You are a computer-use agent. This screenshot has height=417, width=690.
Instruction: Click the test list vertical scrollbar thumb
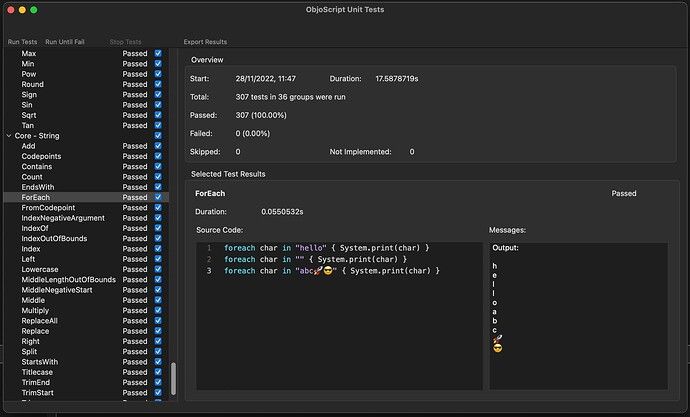pyautogui.click(x=173, y=378)
